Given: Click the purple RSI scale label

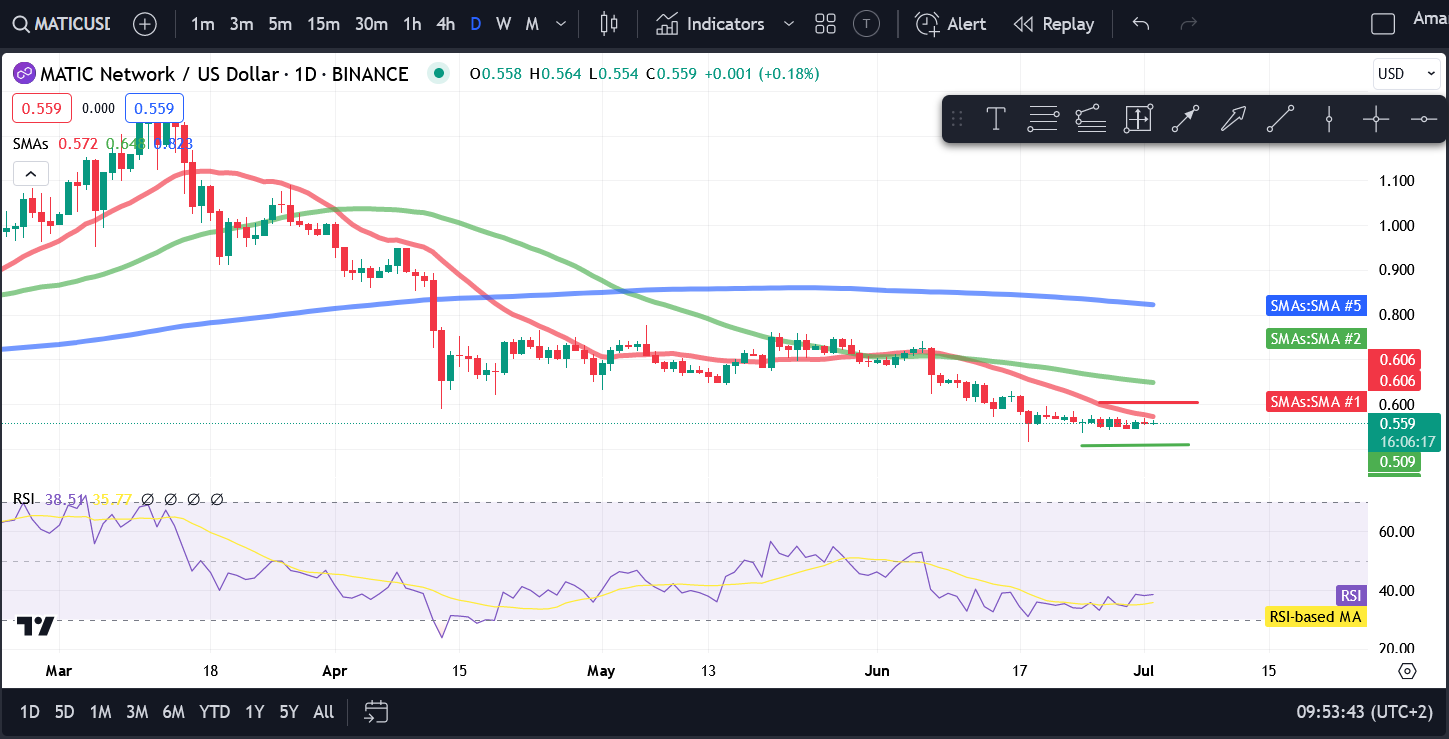Looking at the screenshot, I should coord(1350,596).
